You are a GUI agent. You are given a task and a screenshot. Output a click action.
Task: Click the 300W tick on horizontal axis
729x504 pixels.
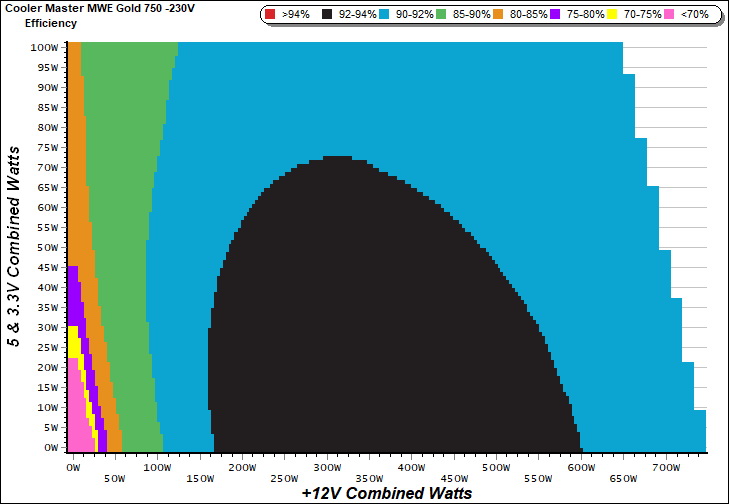tap(328, 467)
